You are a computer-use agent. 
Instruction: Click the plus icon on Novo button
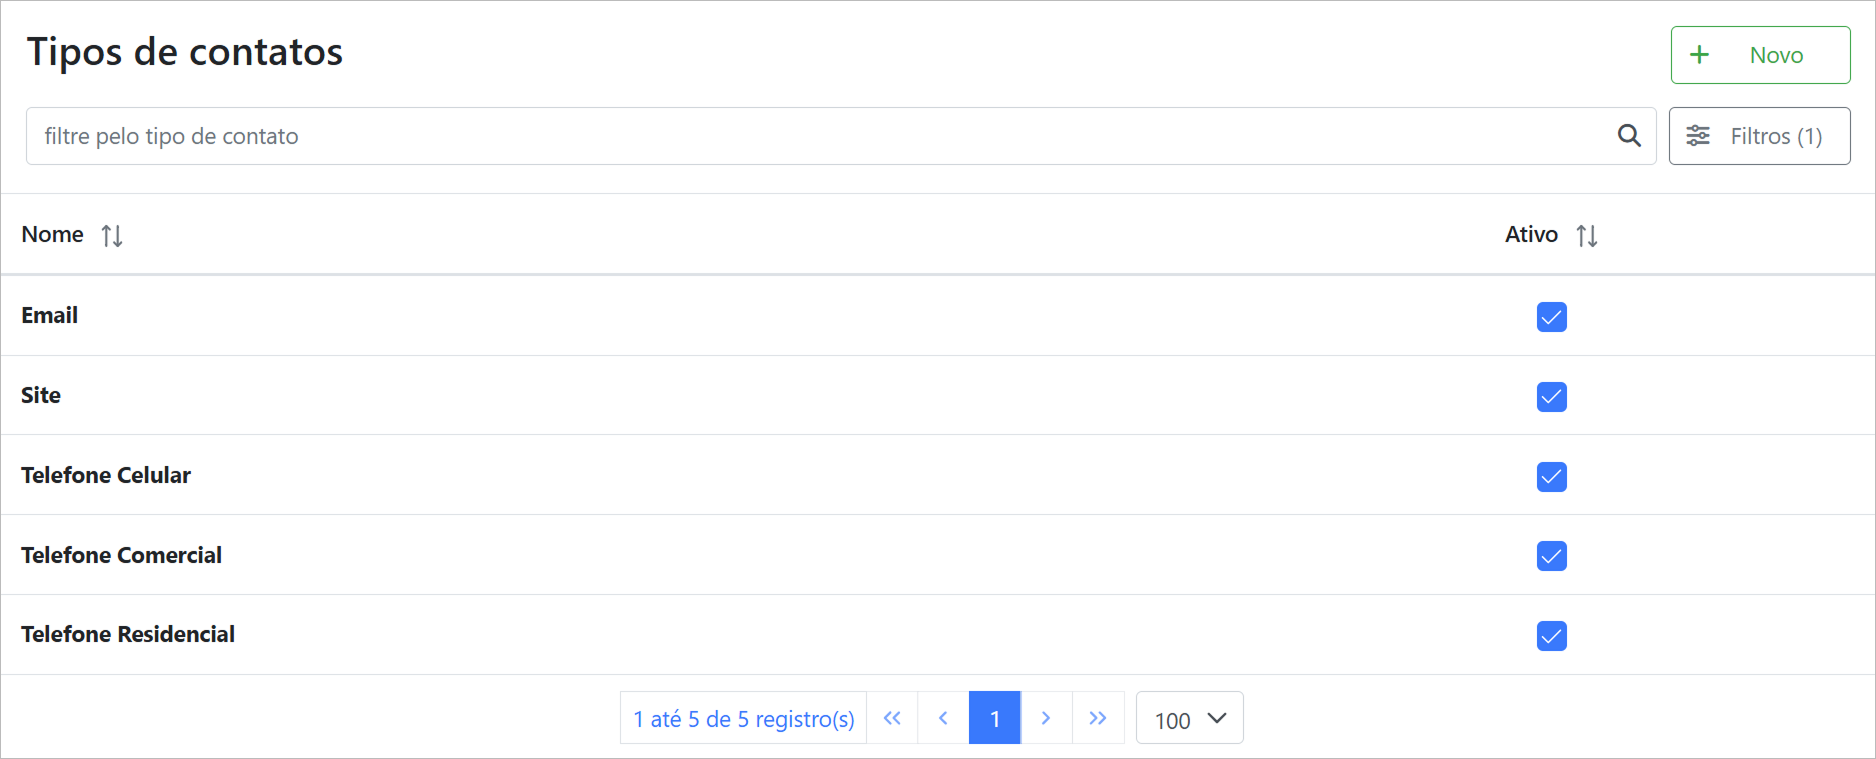(x=1699, y=55)
